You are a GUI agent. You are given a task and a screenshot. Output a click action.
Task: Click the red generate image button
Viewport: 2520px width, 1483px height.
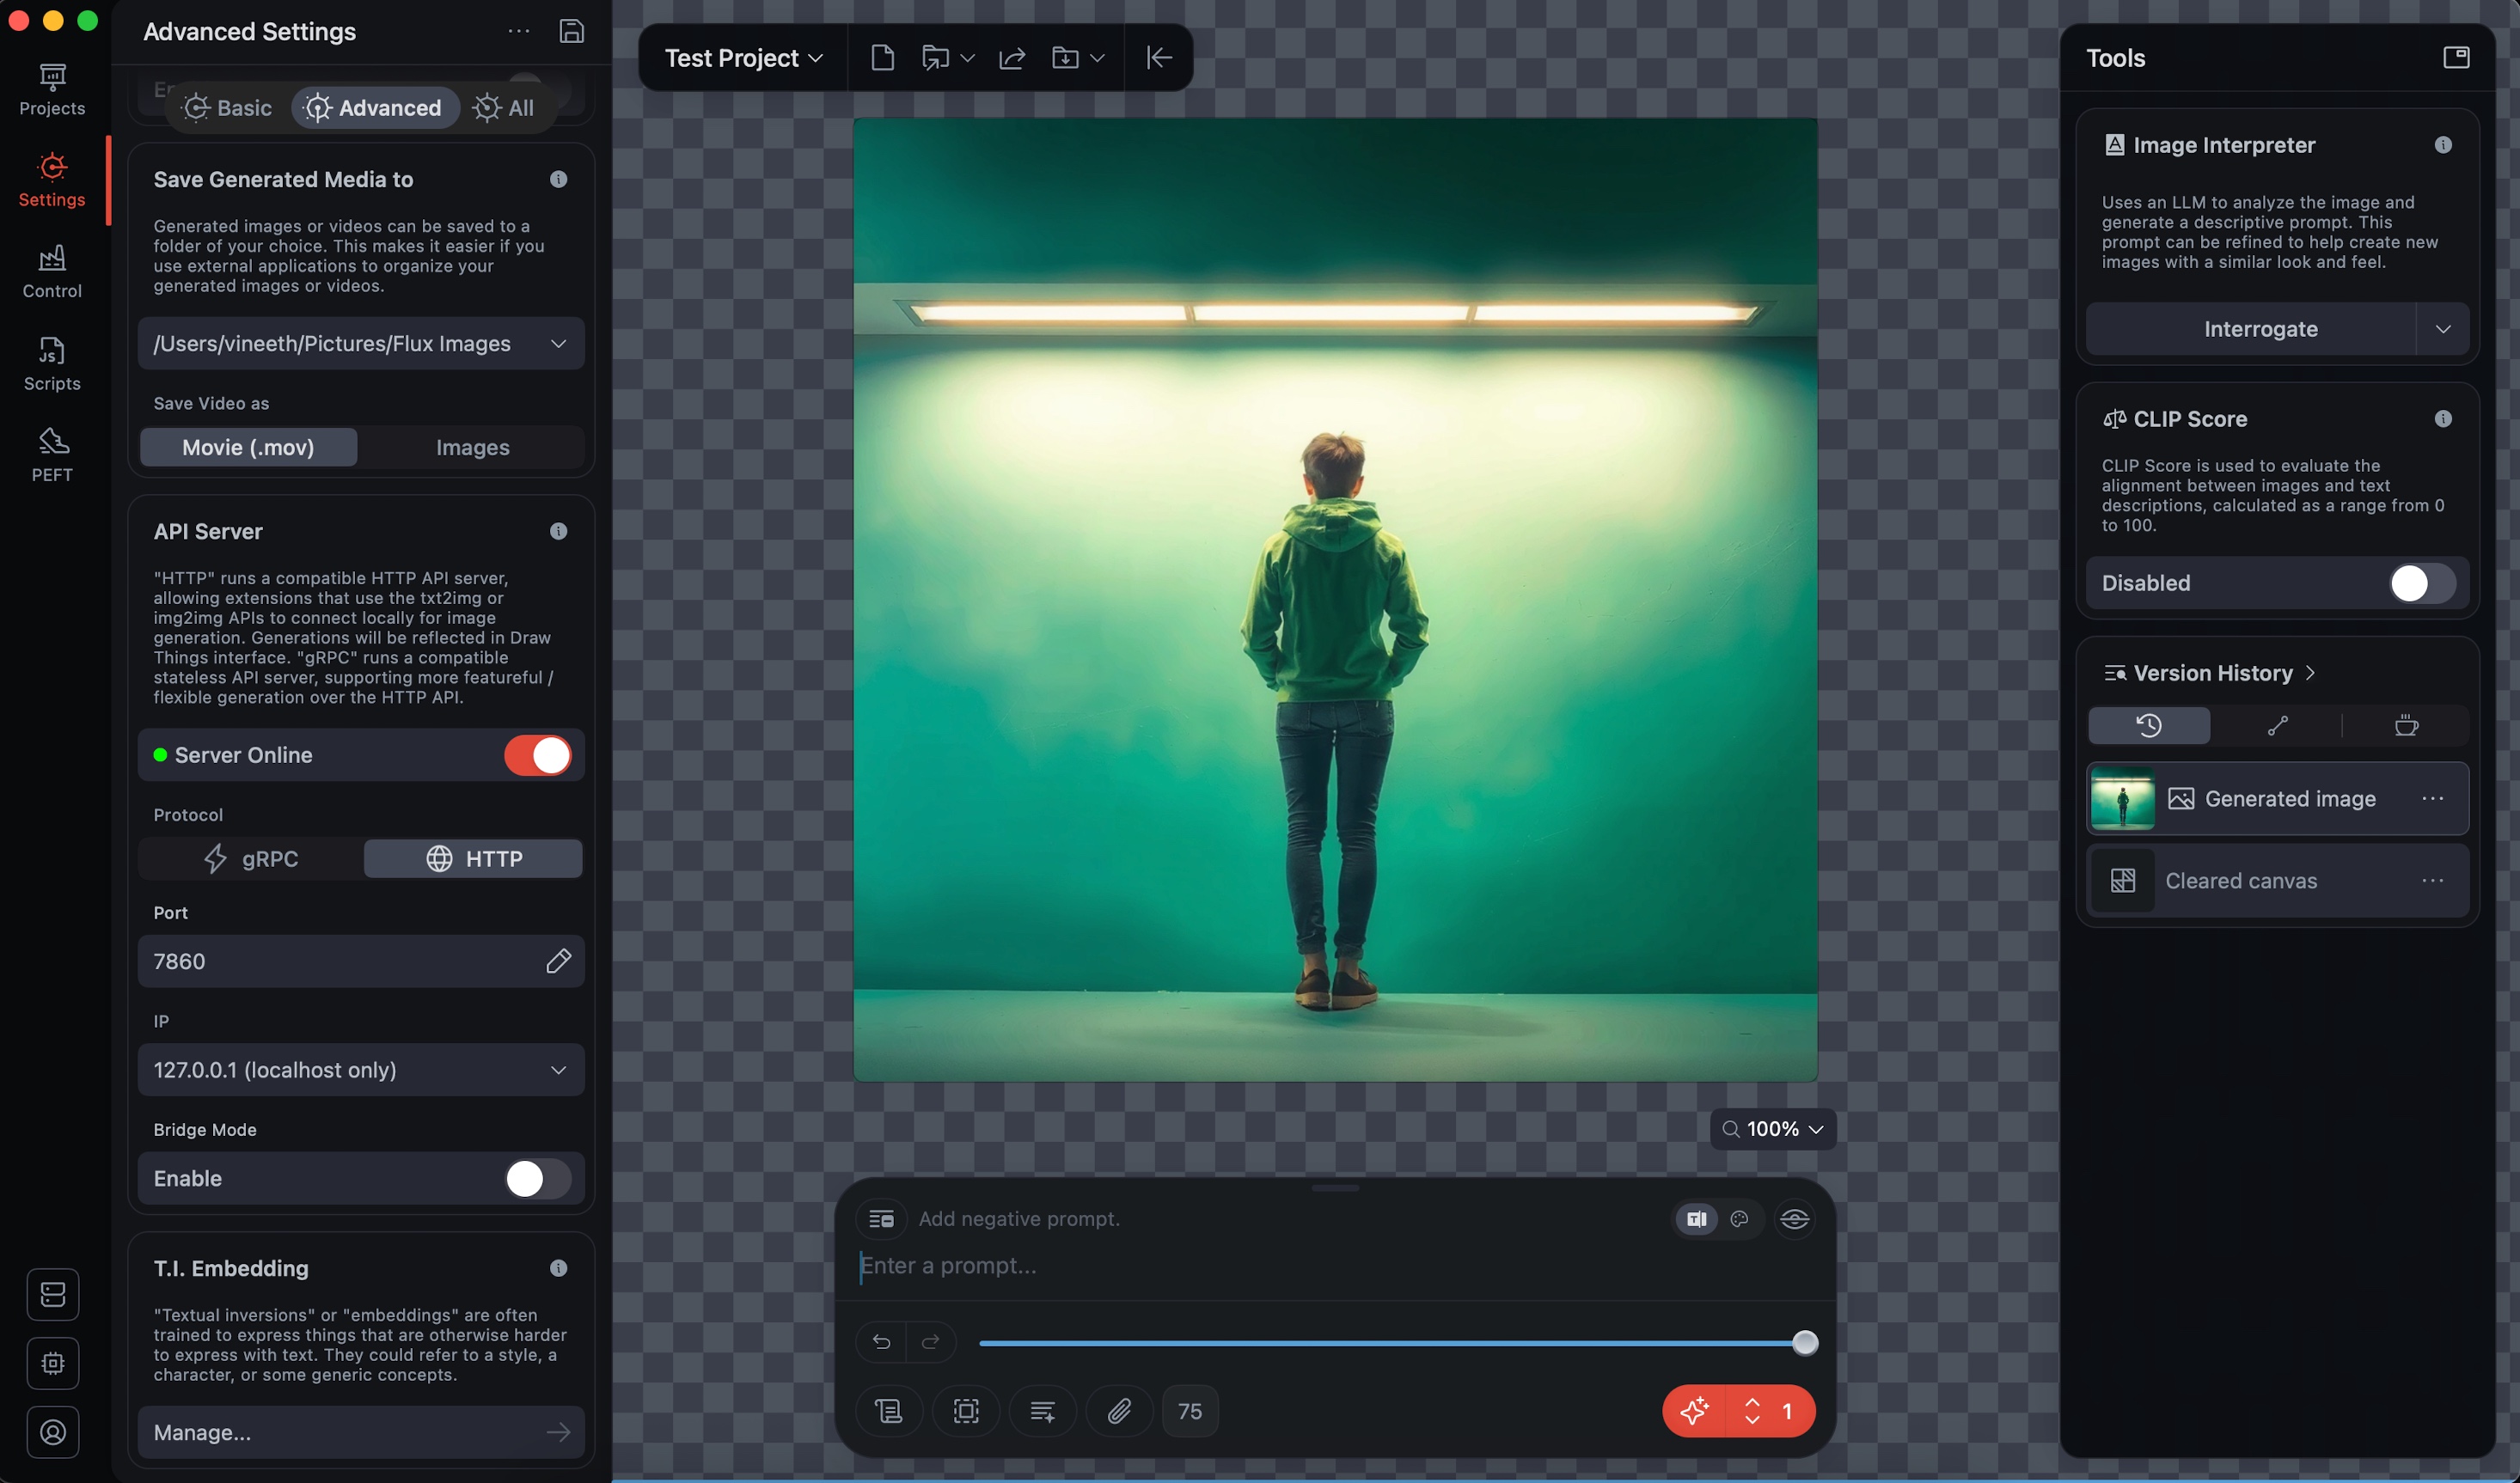1695,1411
